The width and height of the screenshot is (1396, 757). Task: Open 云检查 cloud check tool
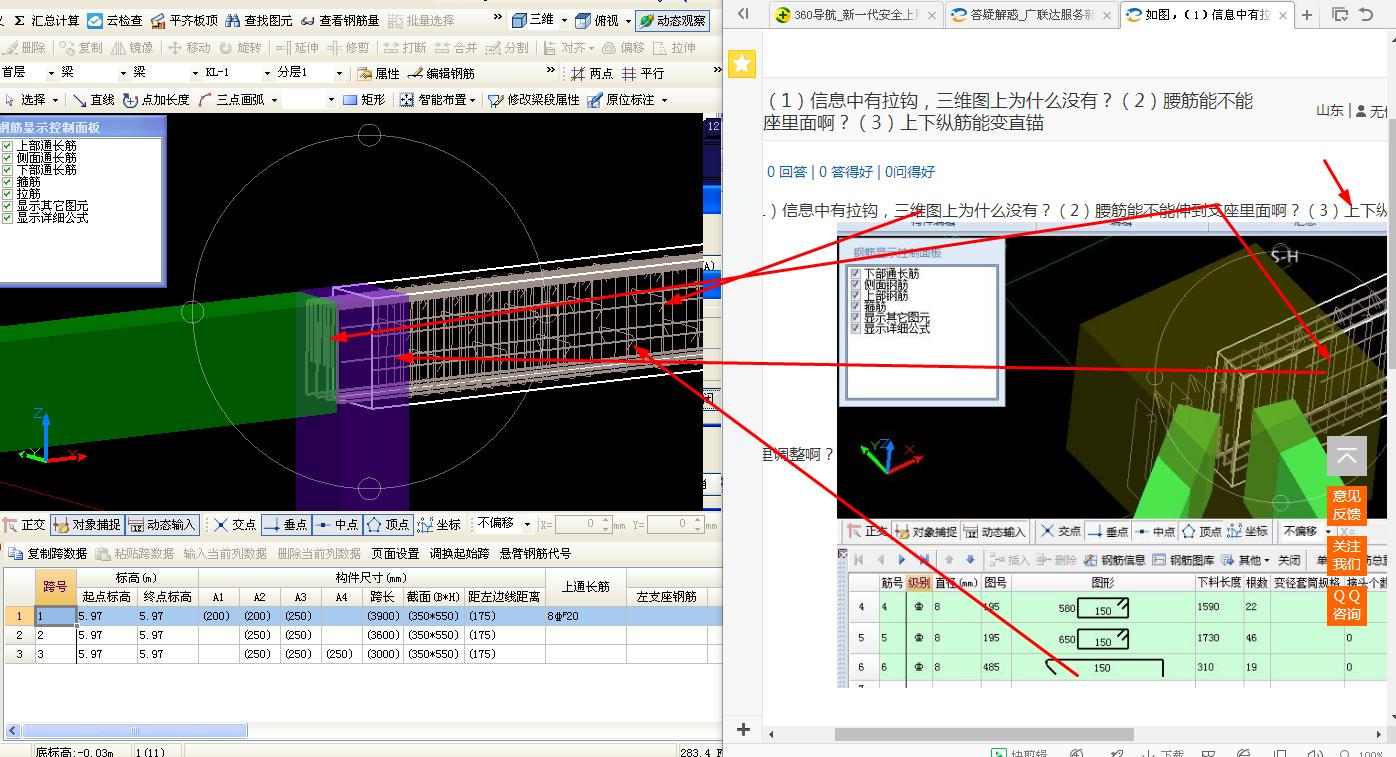[115, 20]
